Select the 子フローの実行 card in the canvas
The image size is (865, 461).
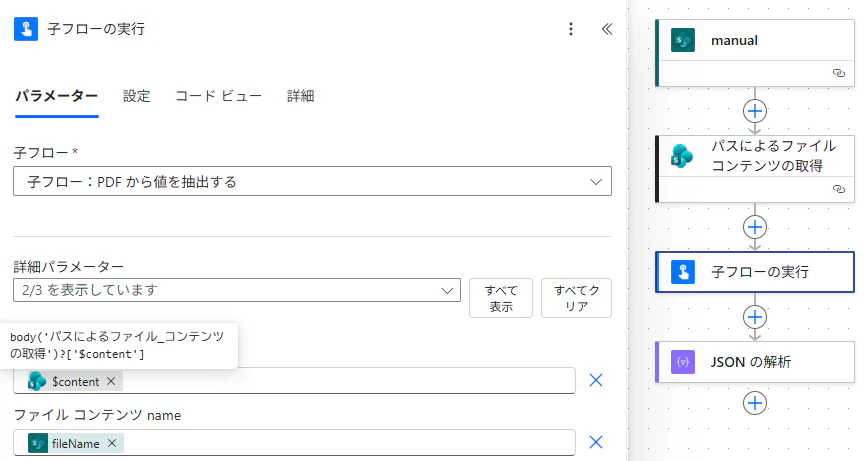[x=755, y=272]
